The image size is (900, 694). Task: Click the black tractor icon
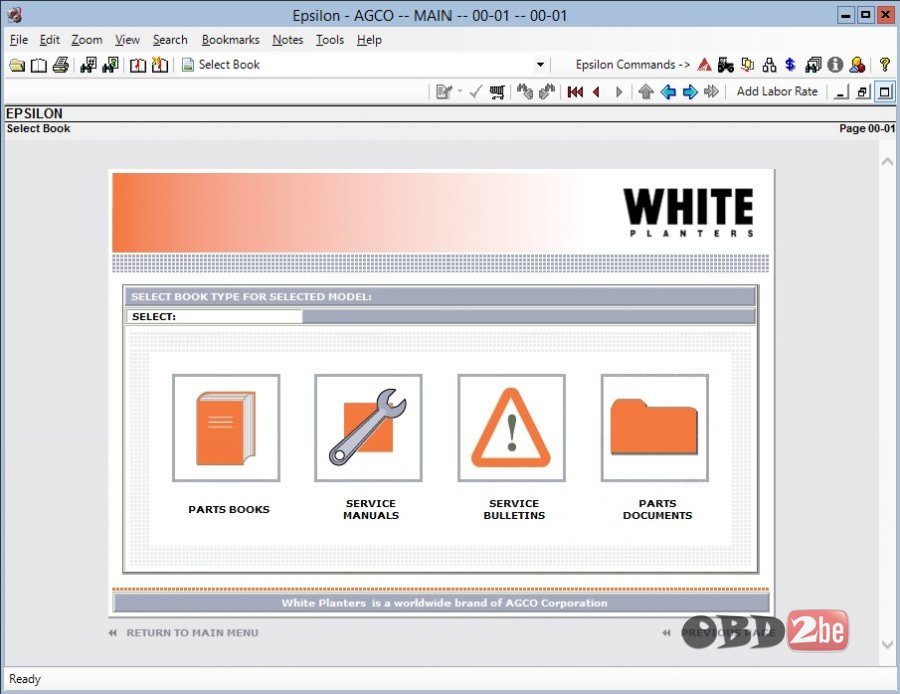pos(726,65)
